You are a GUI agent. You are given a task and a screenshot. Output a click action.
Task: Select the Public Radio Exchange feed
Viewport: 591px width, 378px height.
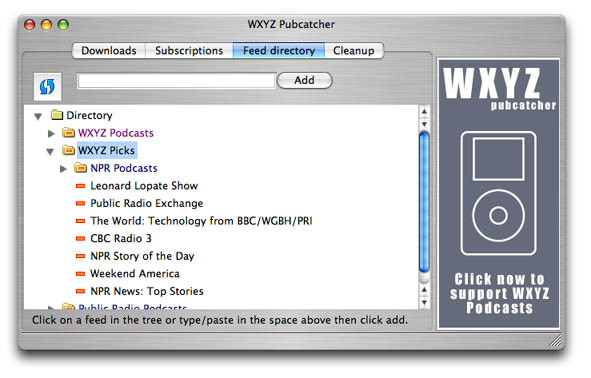(x=147, y=204)
